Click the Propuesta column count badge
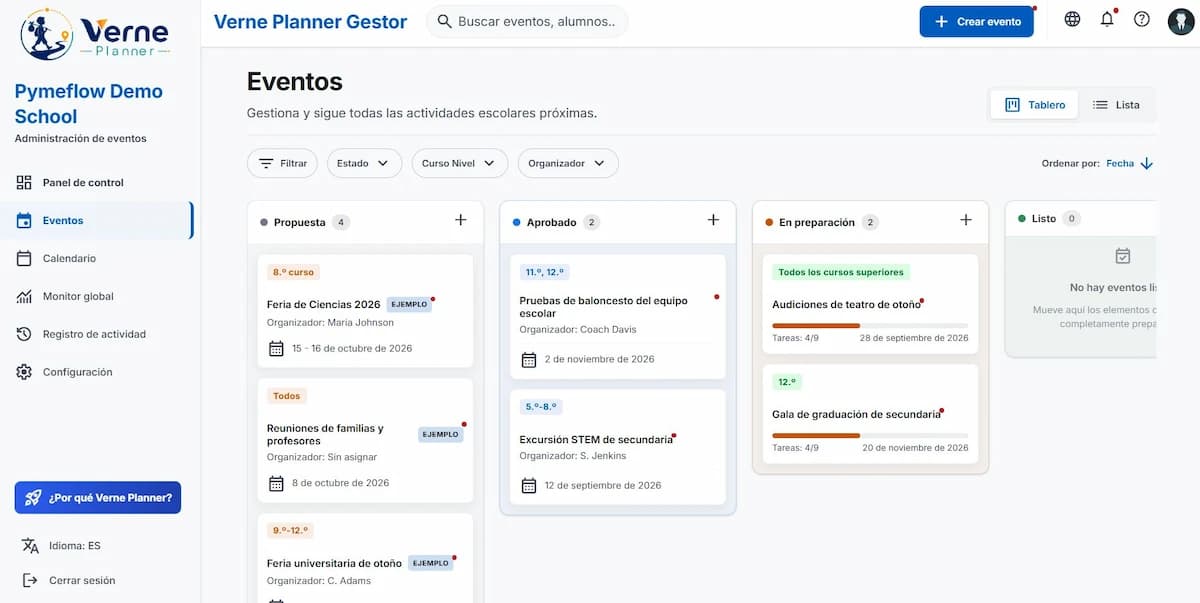 coord(341,222)
